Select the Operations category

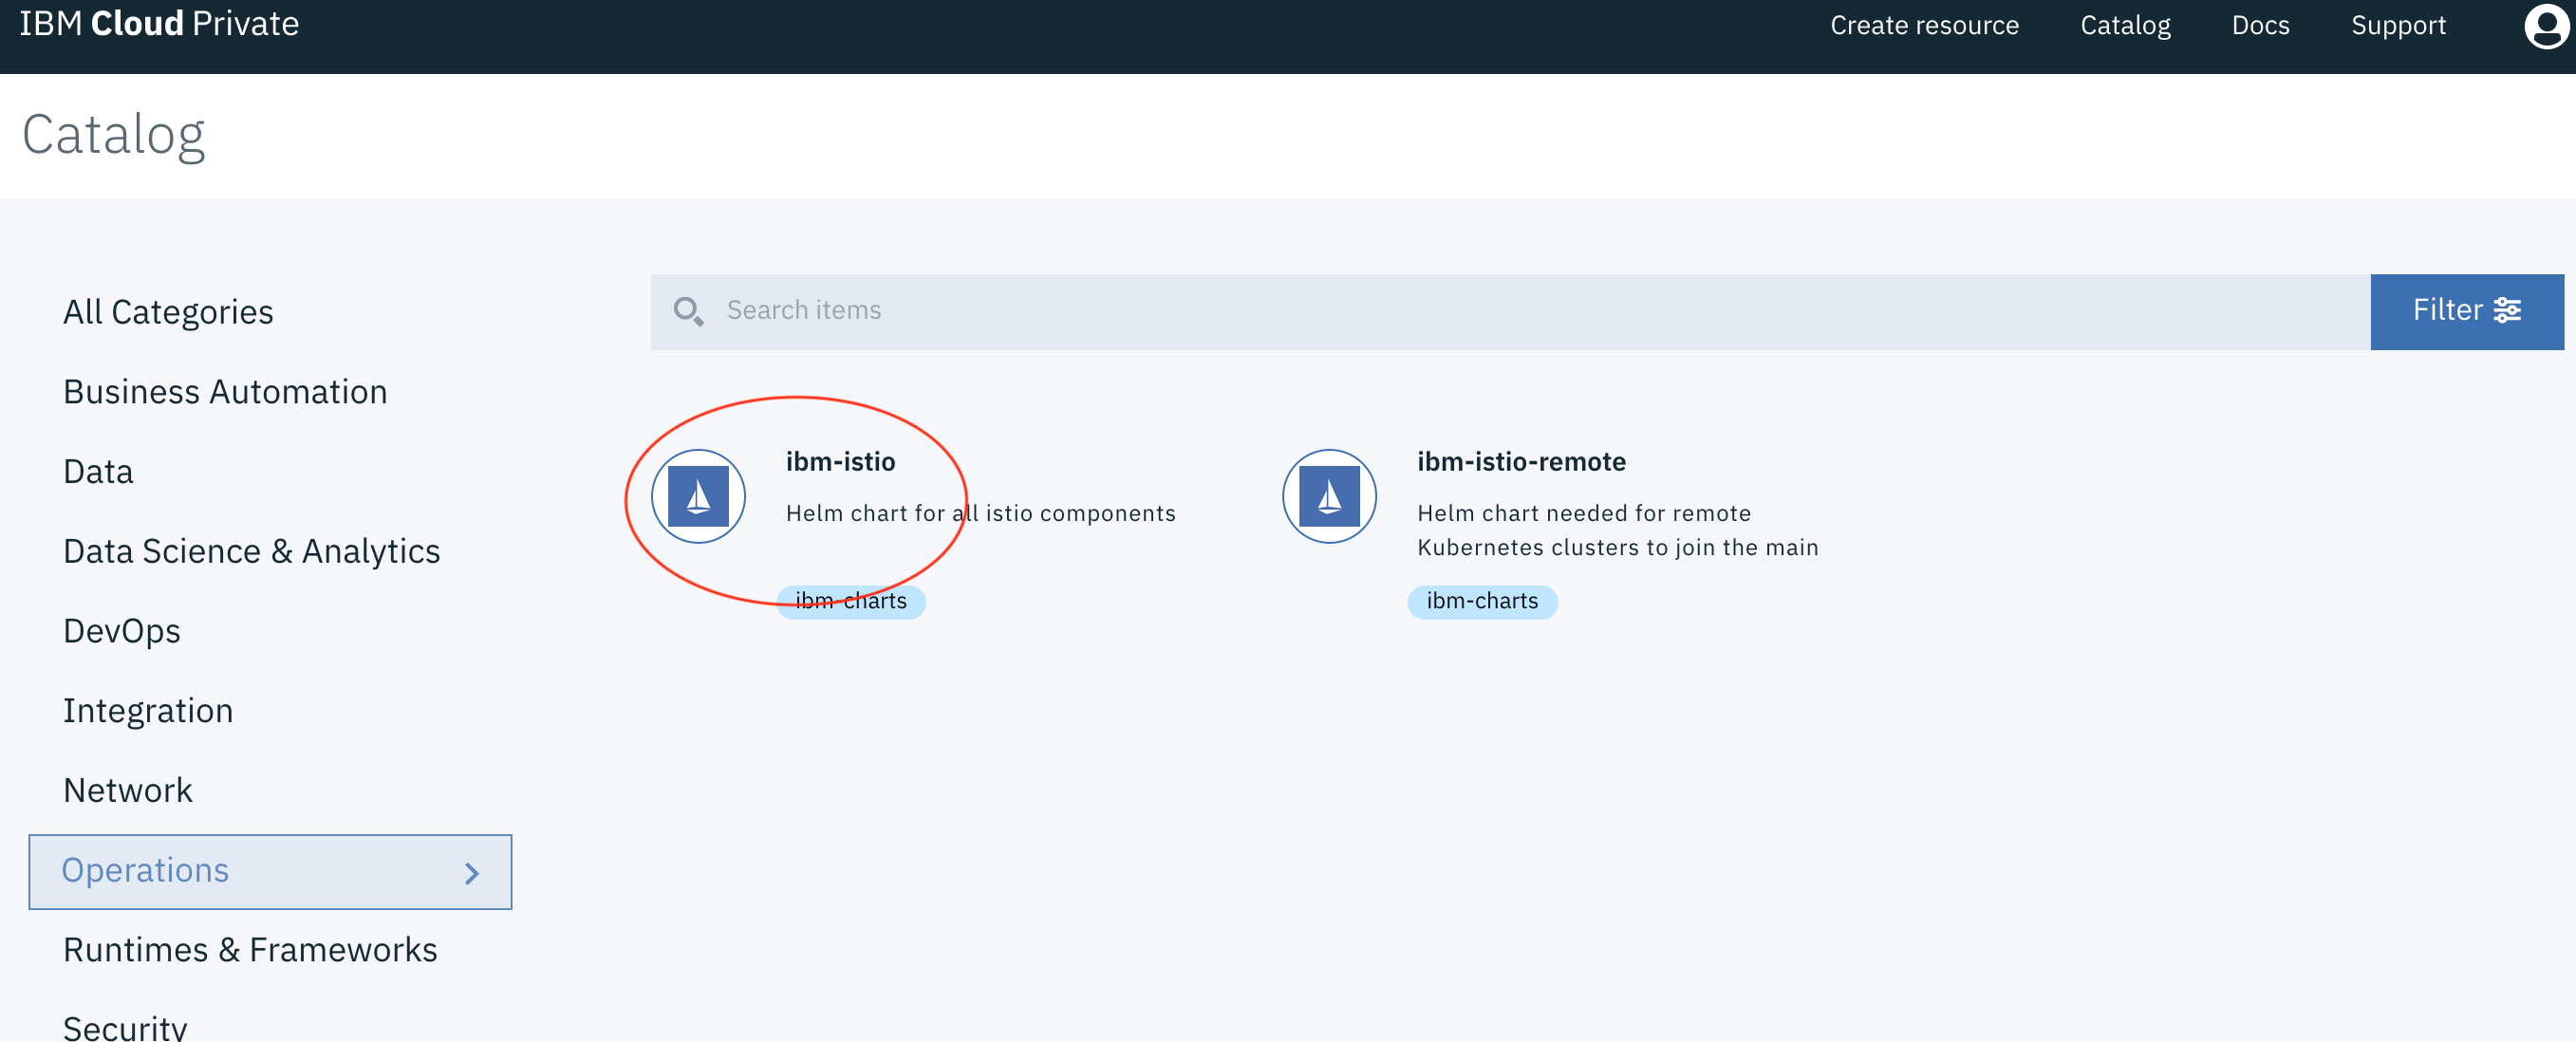270,871
